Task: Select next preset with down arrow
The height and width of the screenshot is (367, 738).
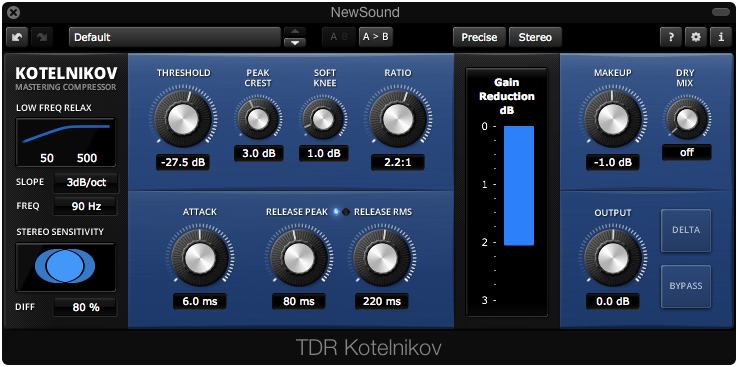Action: [x=295, y=42]
